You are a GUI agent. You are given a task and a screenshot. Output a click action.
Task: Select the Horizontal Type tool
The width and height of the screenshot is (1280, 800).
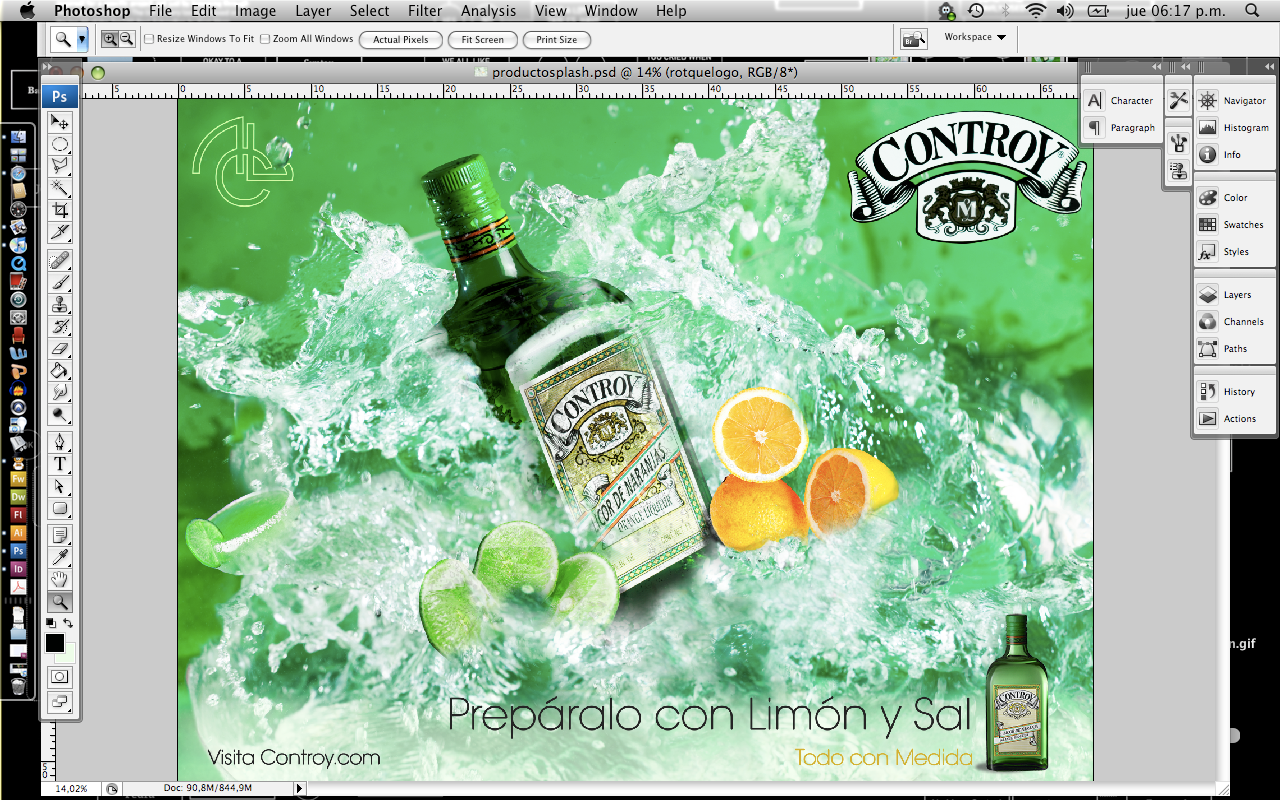point(60,464)
